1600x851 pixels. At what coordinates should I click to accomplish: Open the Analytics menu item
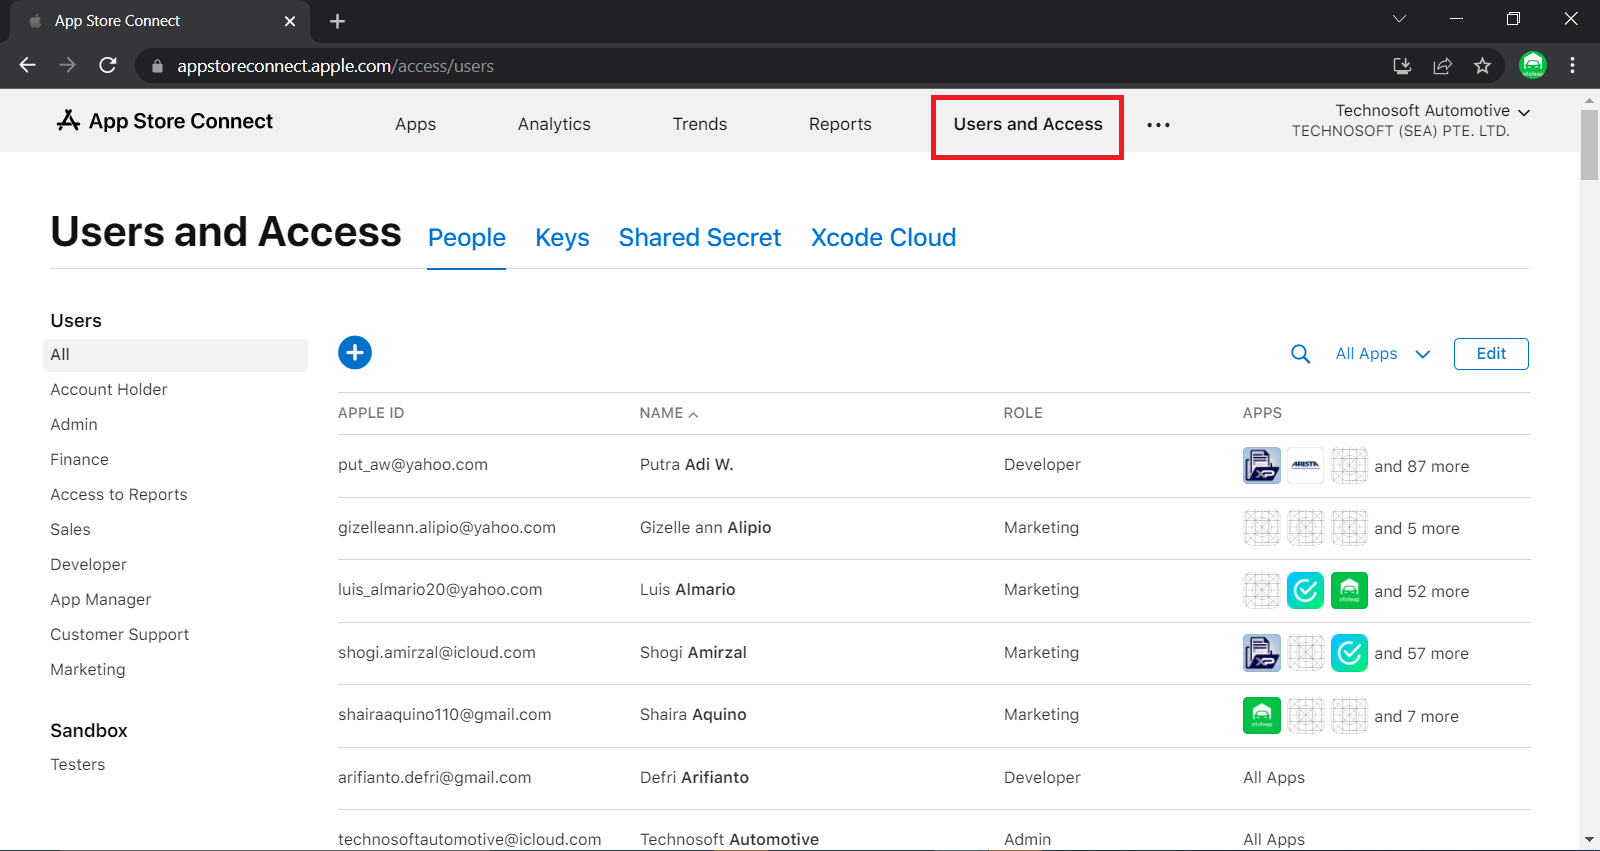pos(554,124)
